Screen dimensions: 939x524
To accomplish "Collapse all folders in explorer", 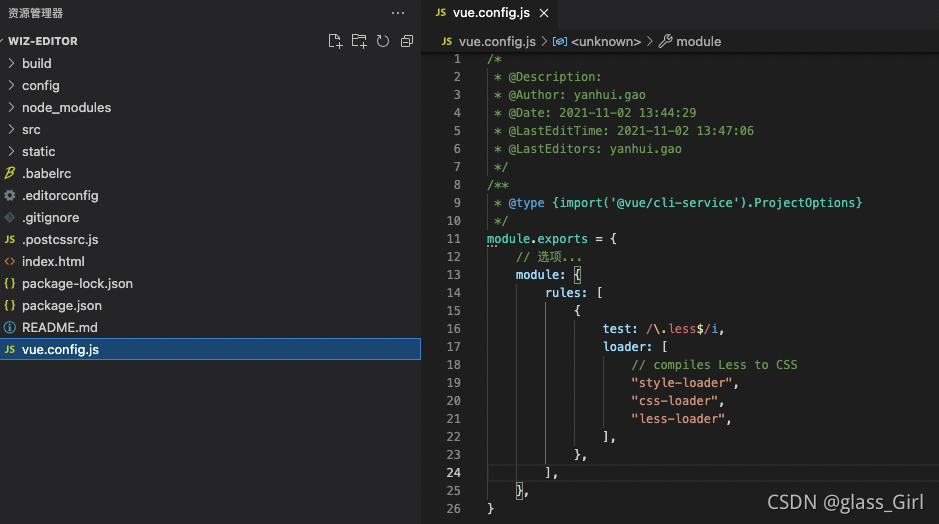I will [x=407, y=41].
